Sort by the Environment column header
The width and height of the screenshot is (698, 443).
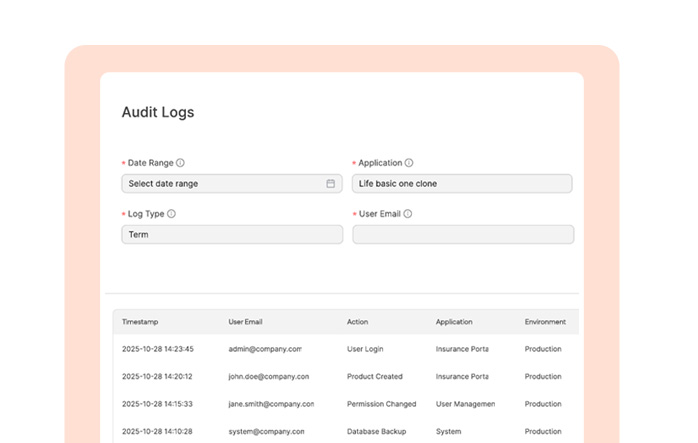[545, 322]
